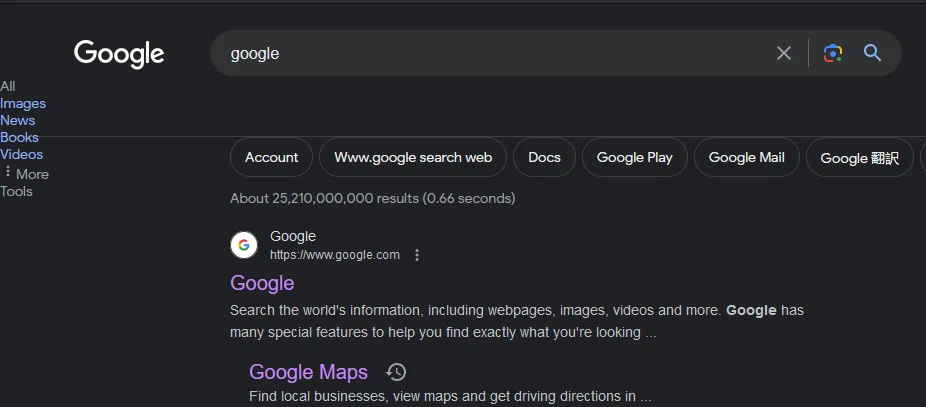The width and height of the screenshot is (926, 407).
Task: Choose the Docs suggestion chip
Action: [x=544, y=157]
